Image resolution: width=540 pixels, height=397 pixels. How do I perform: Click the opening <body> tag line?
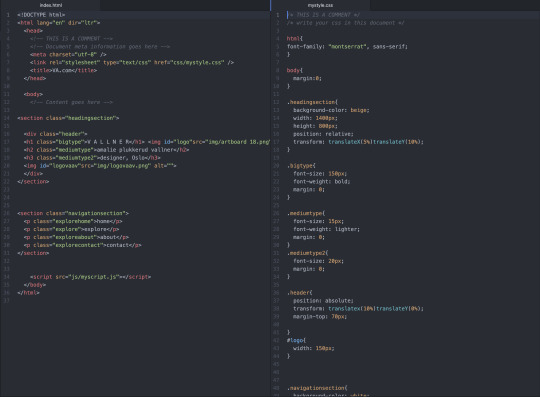(33, 94)
